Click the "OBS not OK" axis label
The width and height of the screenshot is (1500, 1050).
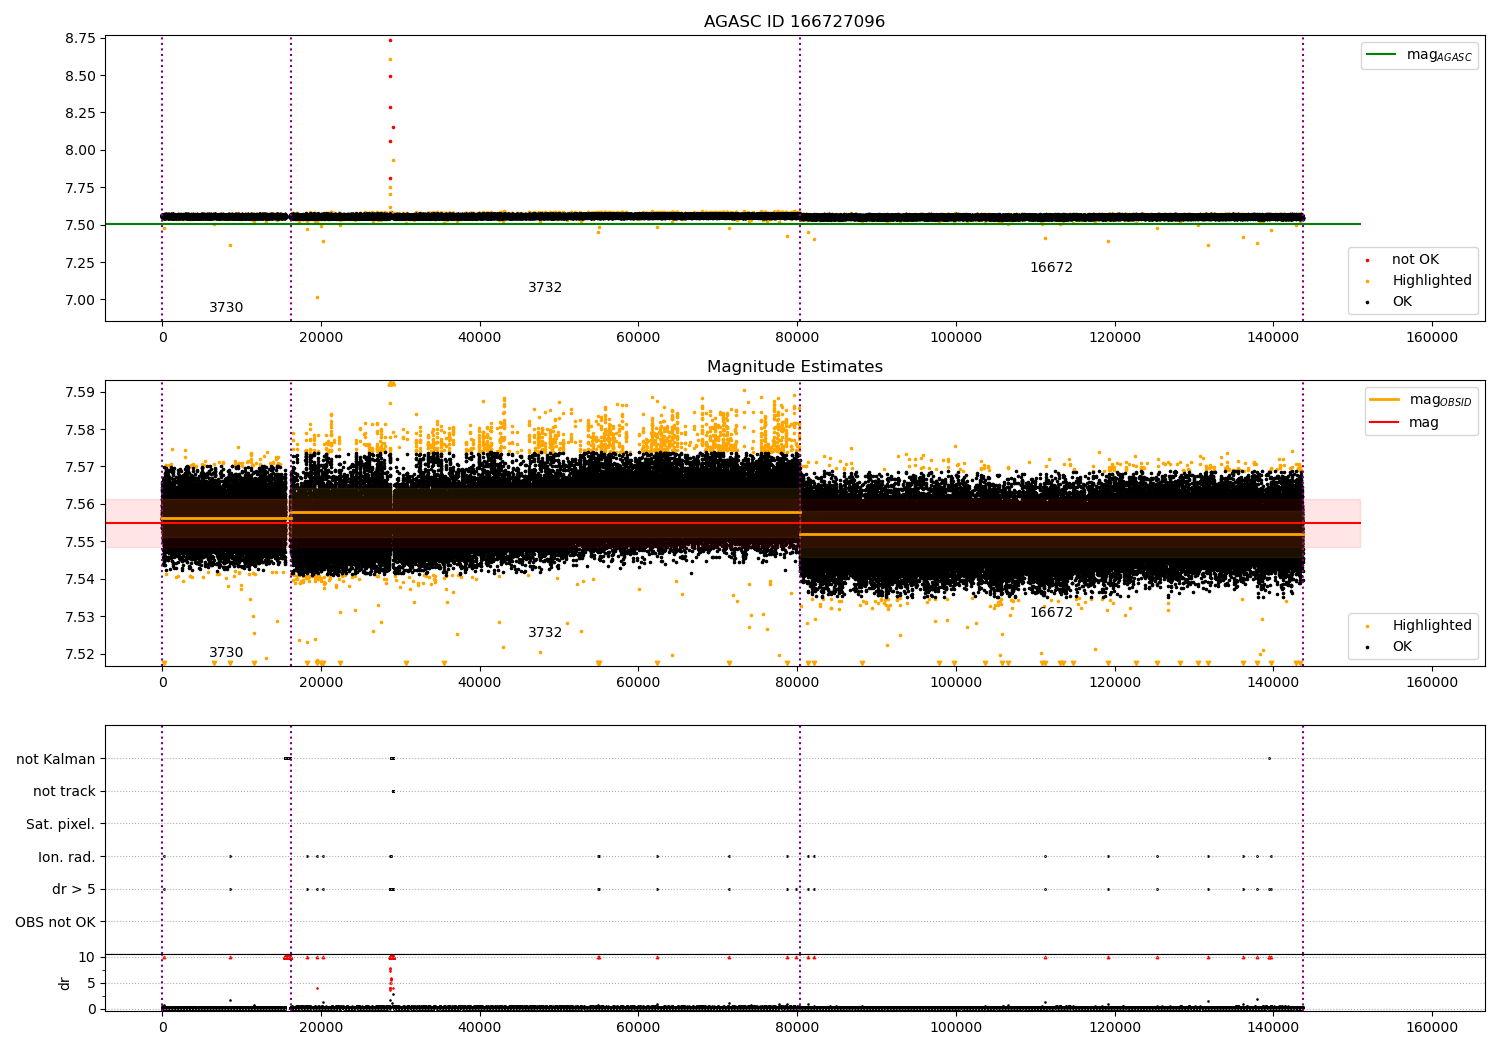(x=56, y=922)
